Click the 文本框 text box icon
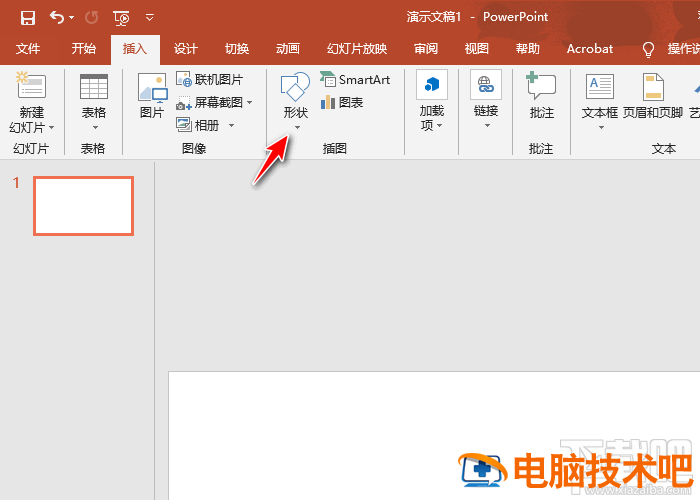Viewport: 700px width, 500px height. point(600,87)
